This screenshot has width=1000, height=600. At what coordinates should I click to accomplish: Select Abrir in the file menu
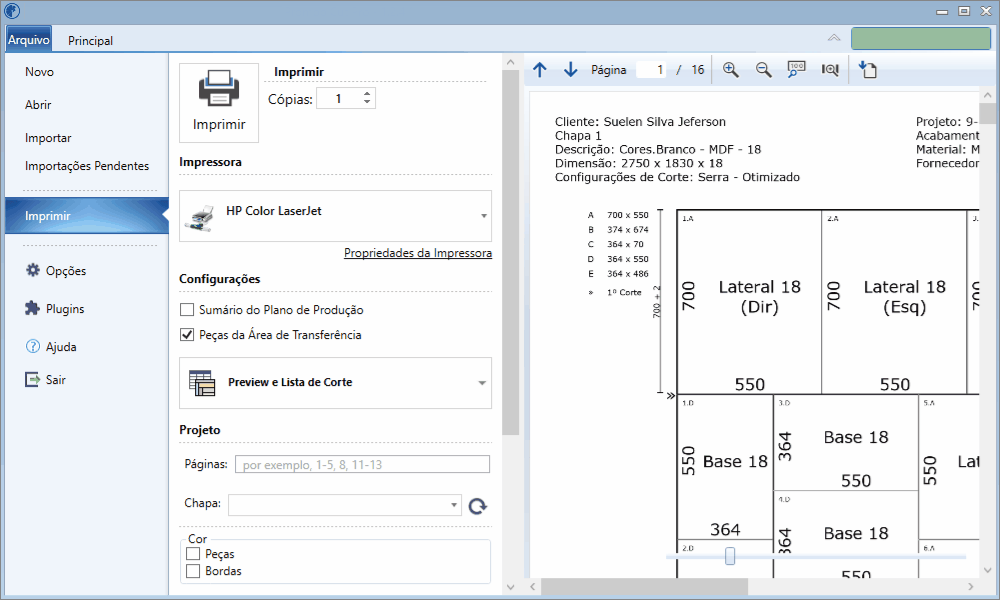(x=38, y=105)
